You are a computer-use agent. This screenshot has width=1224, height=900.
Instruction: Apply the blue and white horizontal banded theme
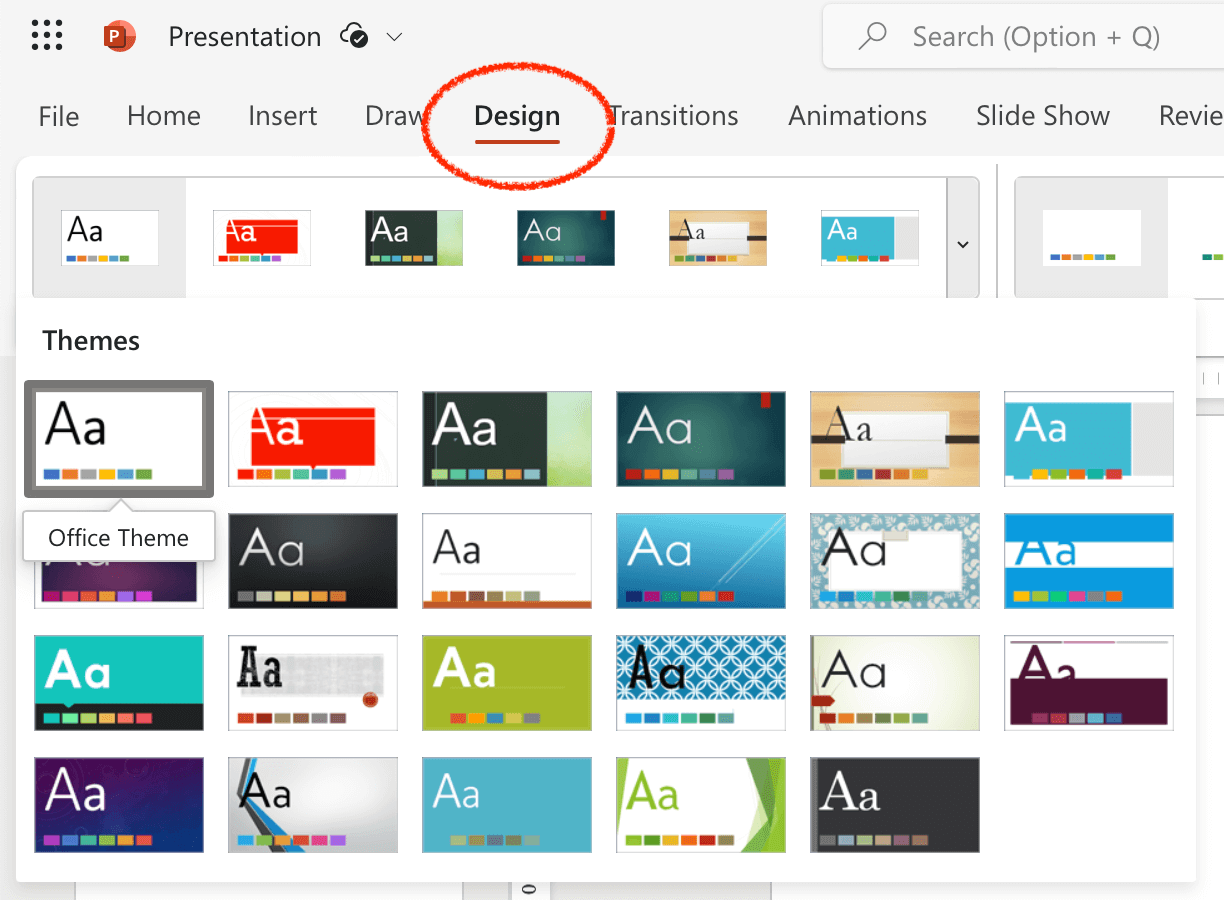[1089, 561]
